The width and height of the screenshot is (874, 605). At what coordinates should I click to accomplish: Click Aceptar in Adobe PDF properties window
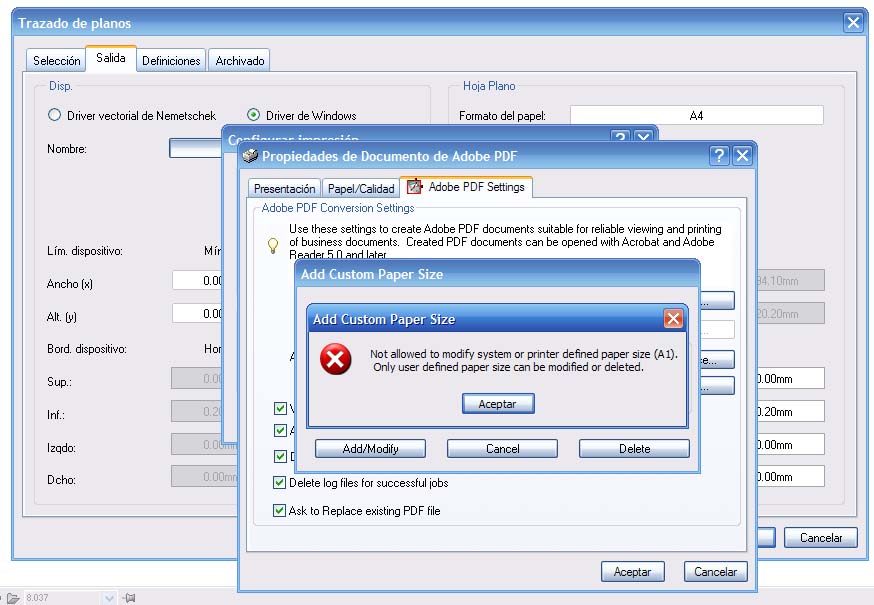pyautogui.click(x=633, y=572)
